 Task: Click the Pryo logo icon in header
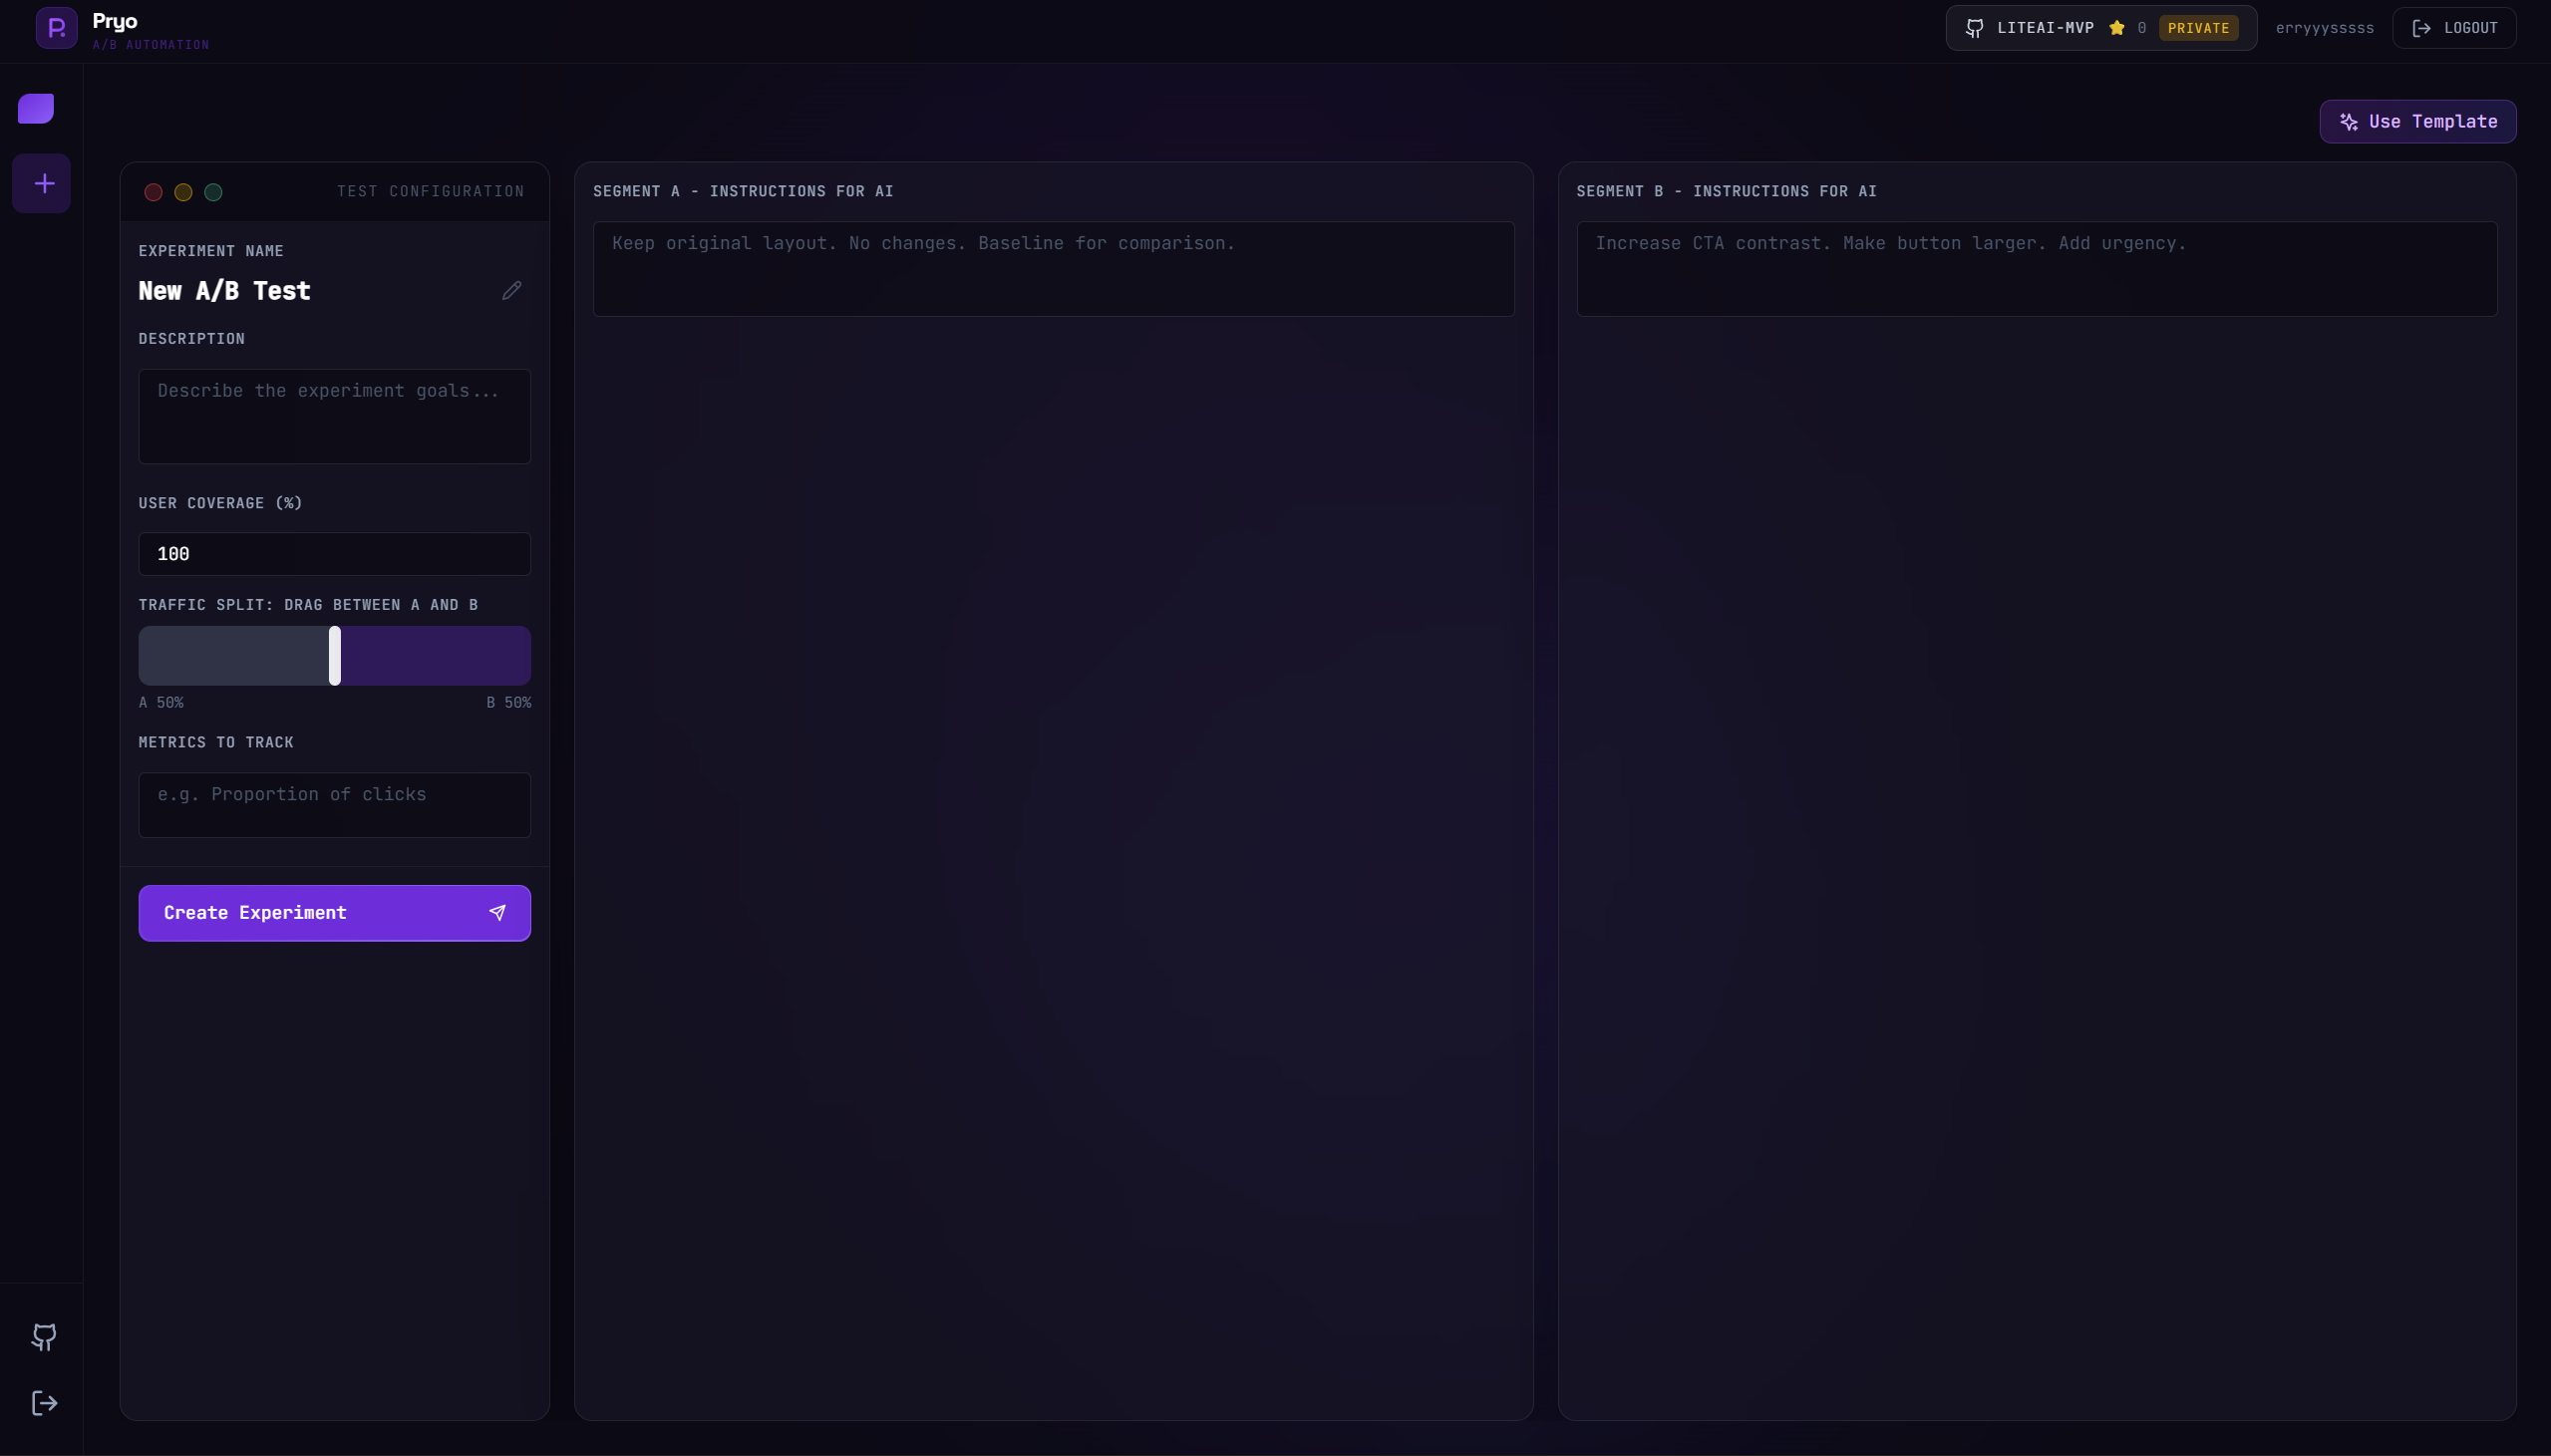click(x=56, y=28)
